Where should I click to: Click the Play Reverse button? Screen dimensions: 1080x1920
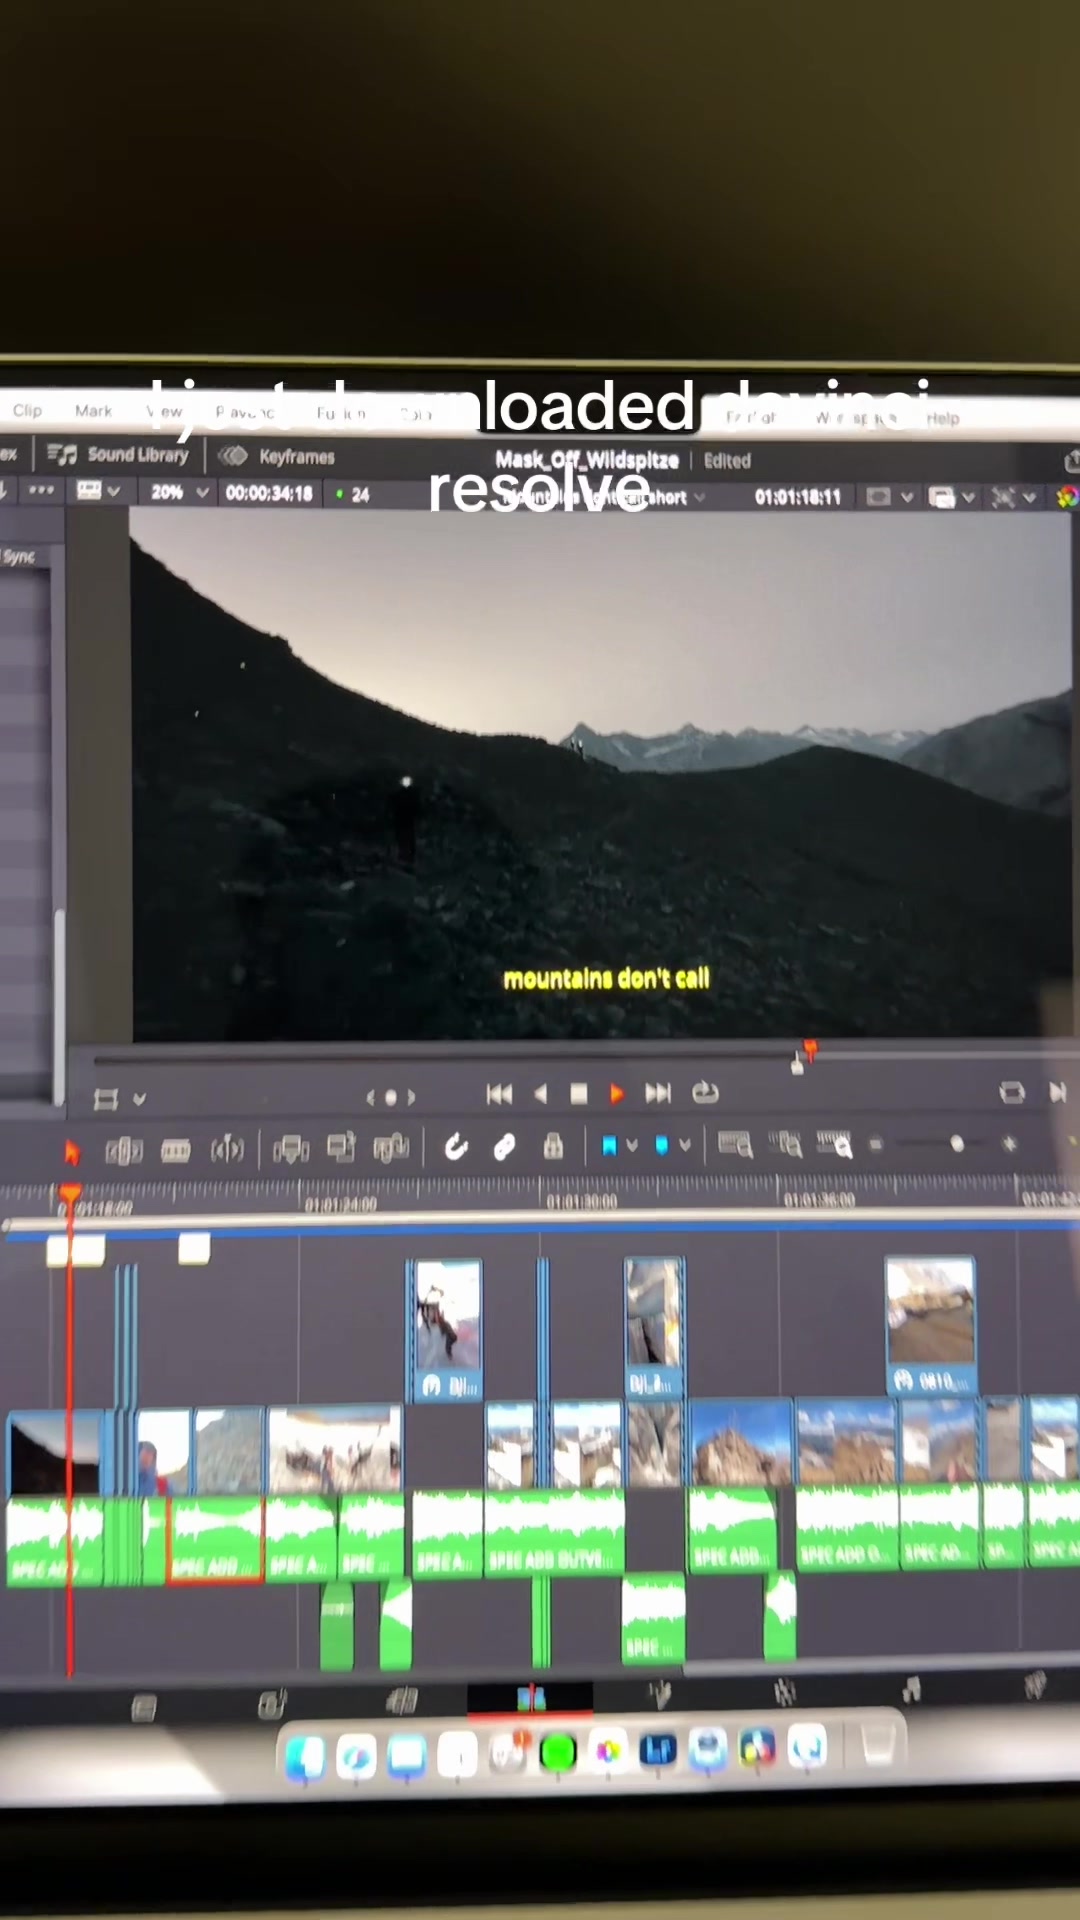(x=541, y=1094)
